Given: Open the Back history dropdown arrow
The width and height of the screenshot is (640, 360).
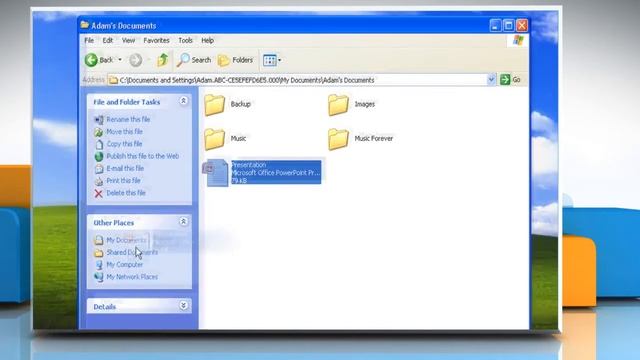Looking at the screenshot, I should [x=120, y=60].
